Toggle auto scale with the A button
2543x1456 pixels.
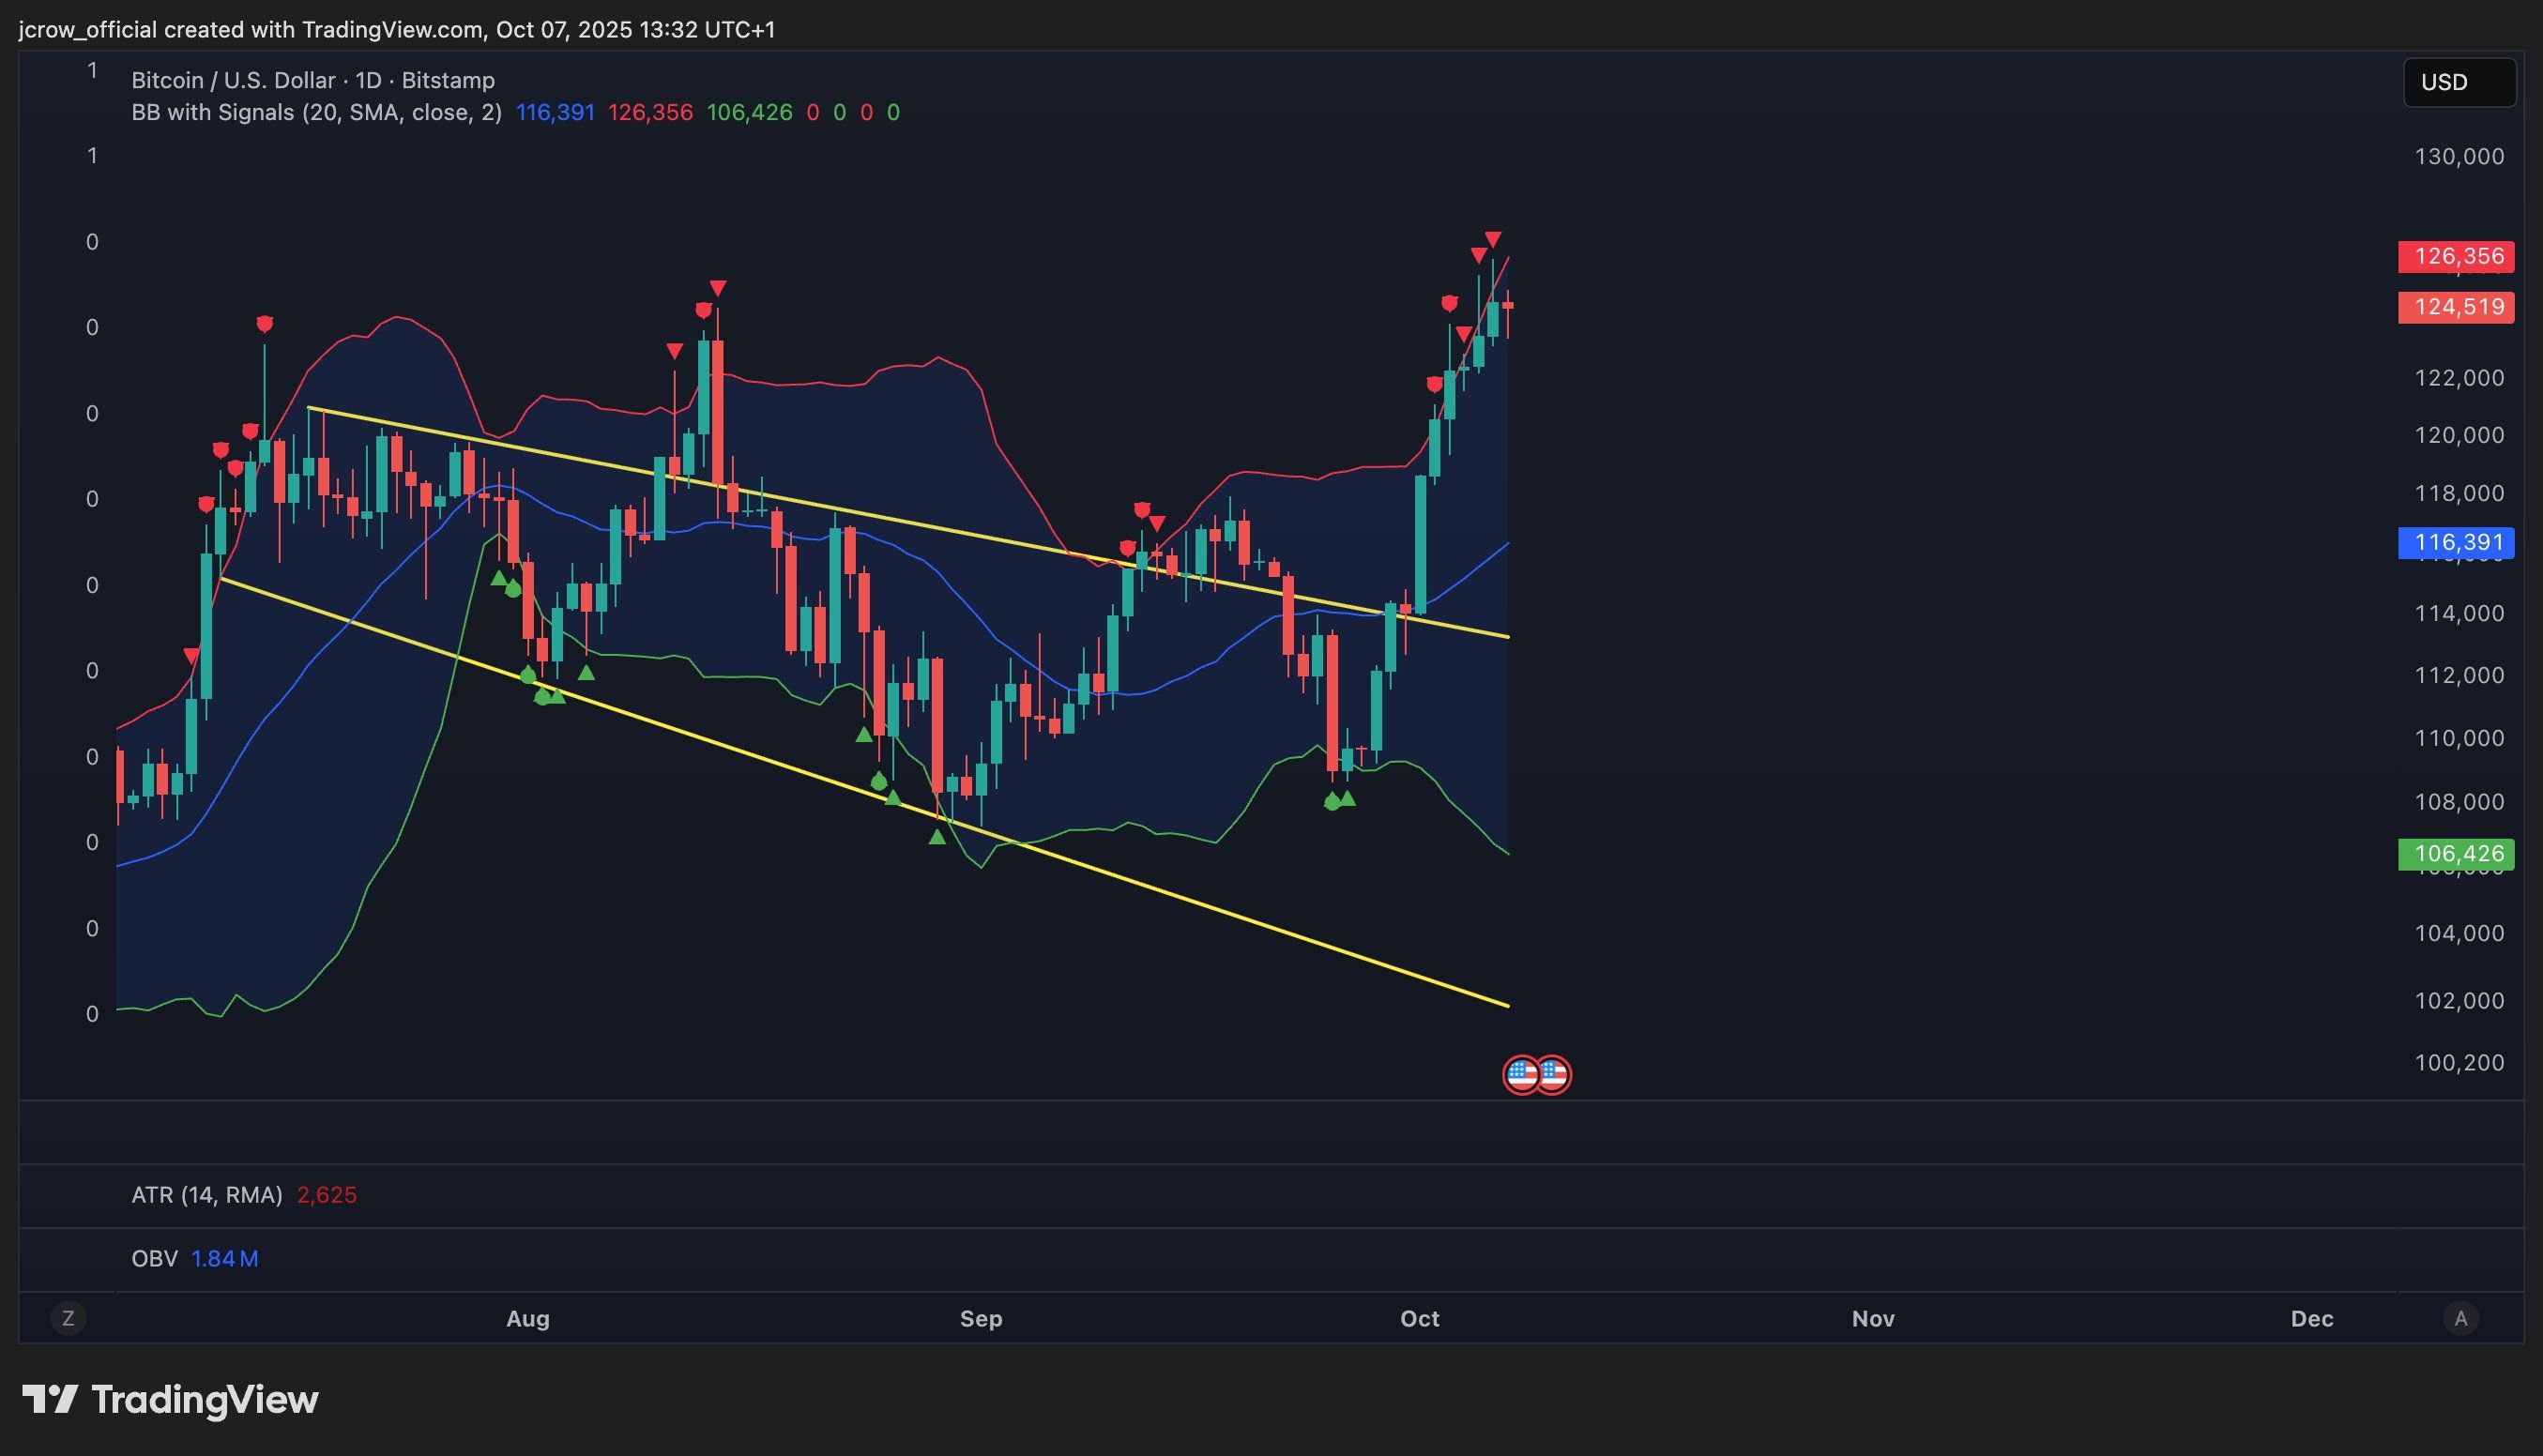[2460, 1318]
